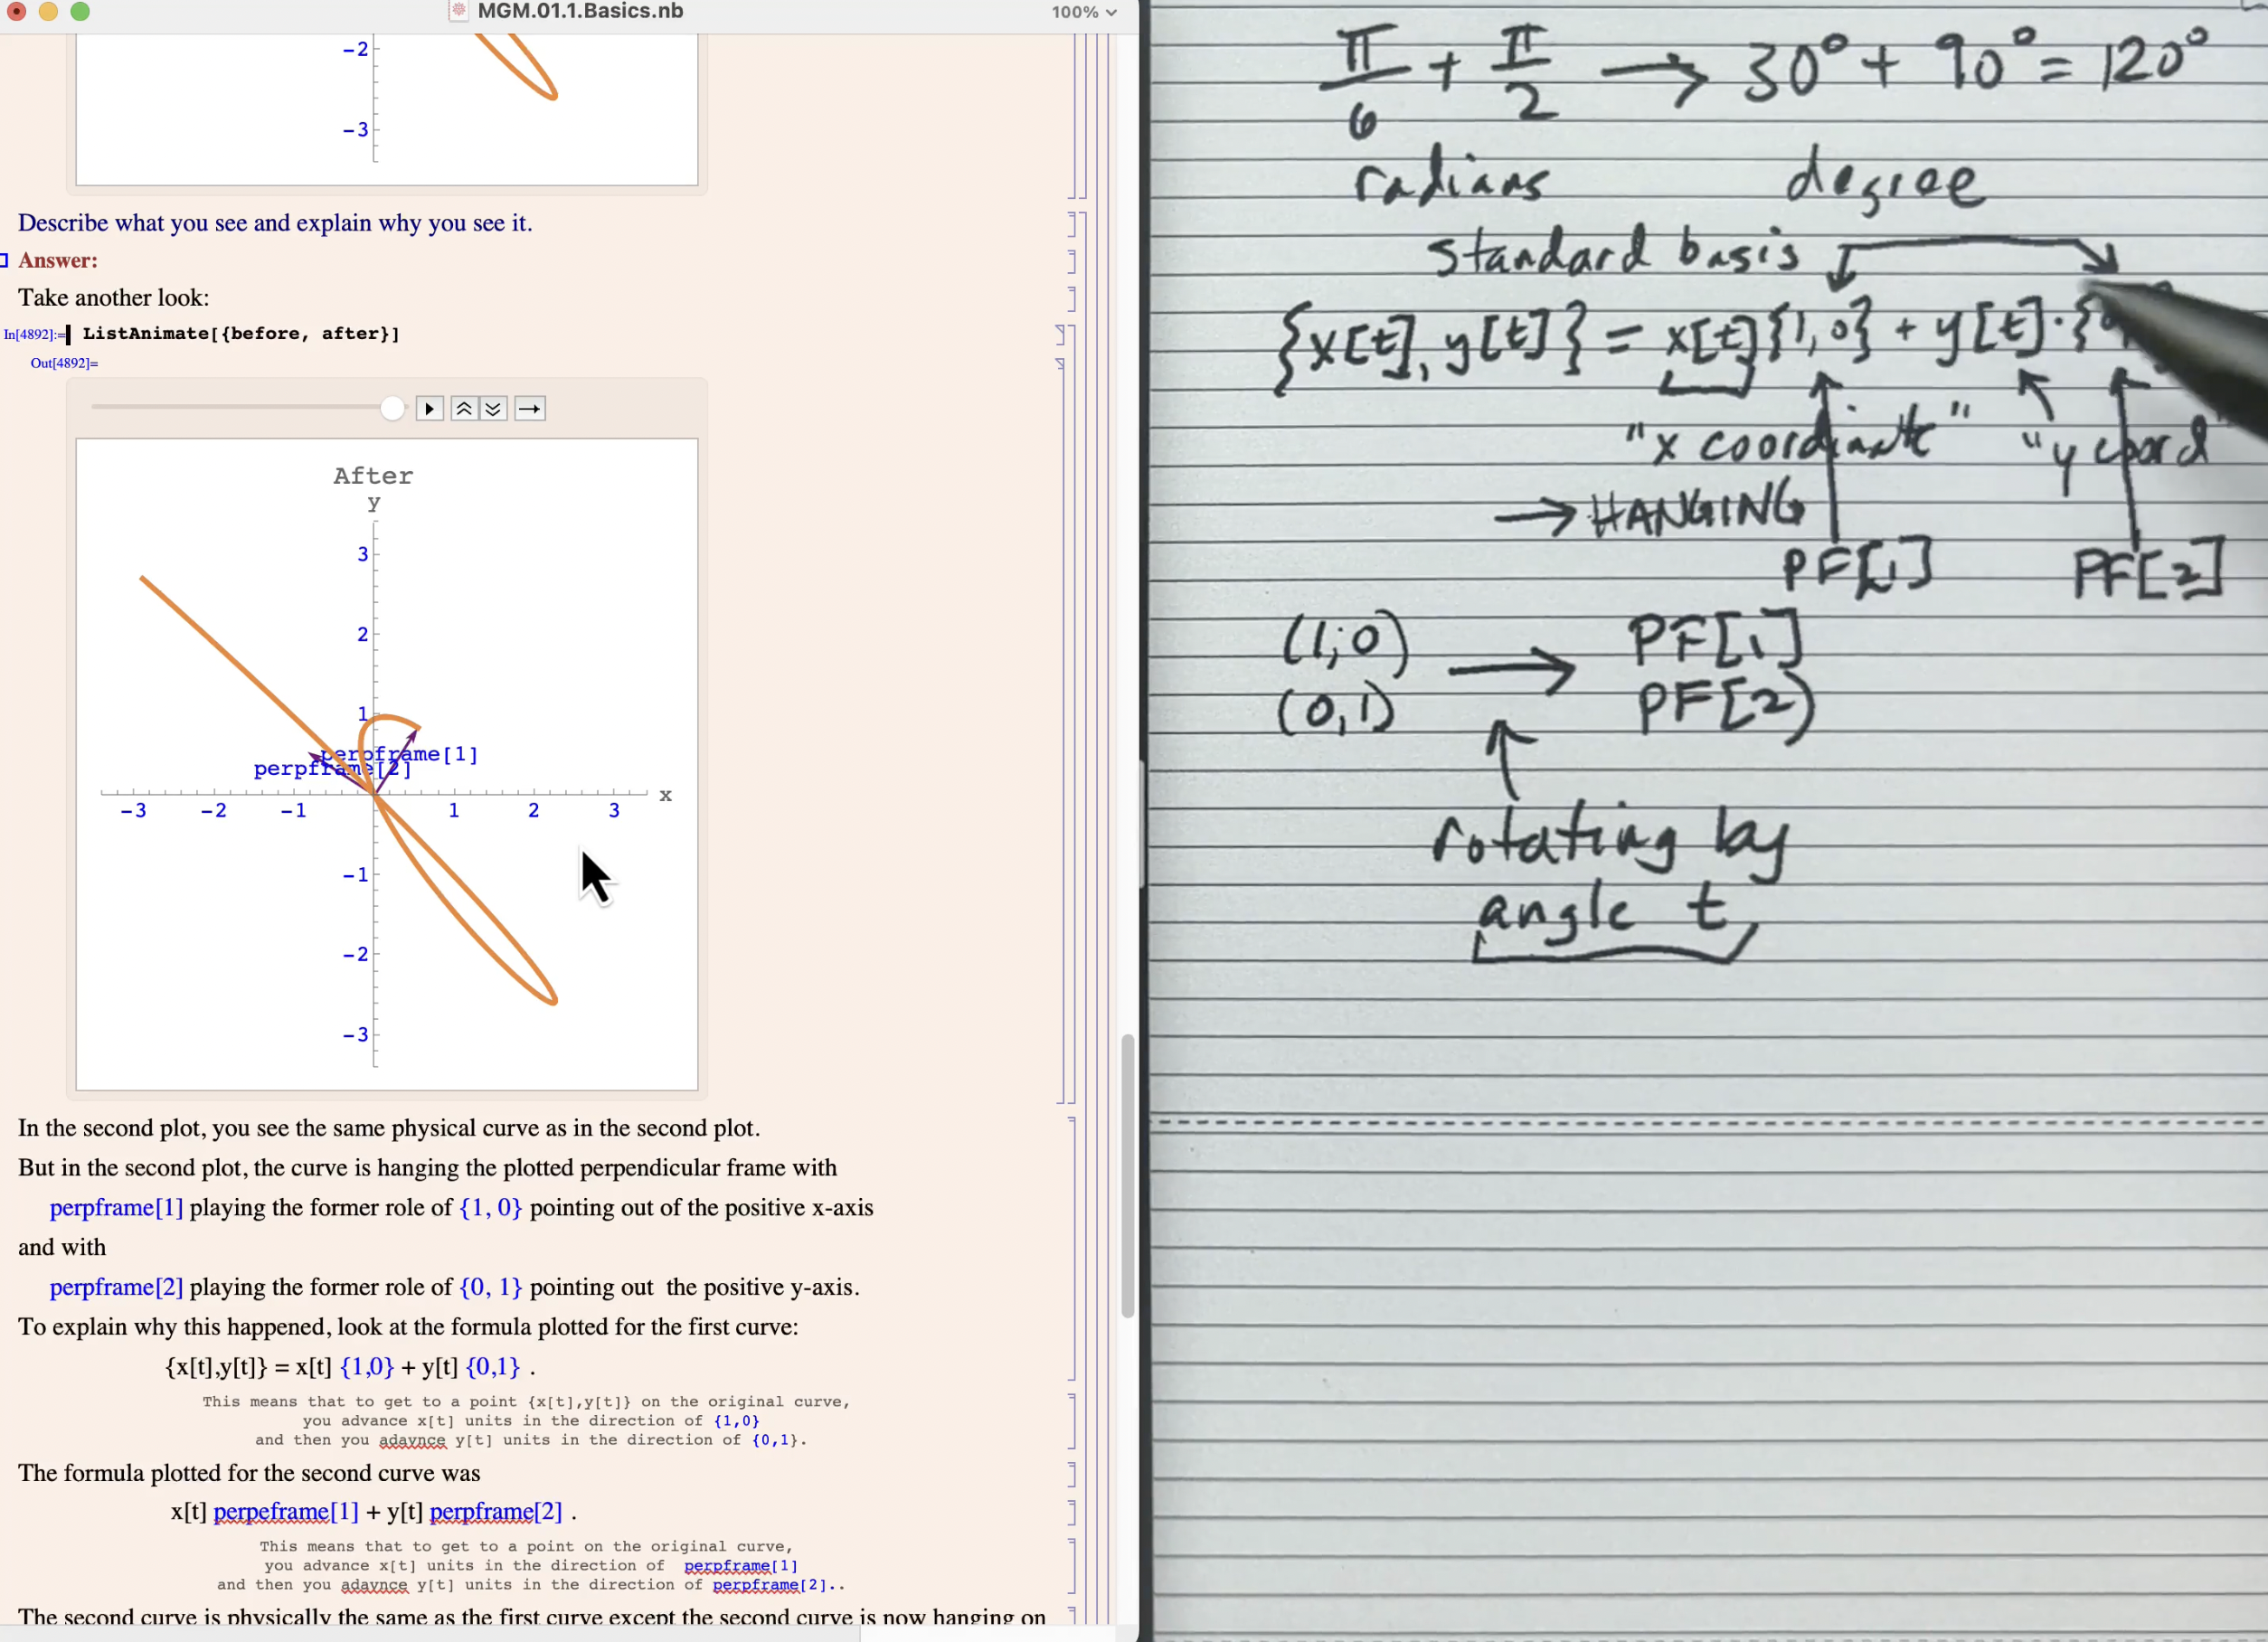Screen dimensions: 2268x1642
Task: Select the In[4892] cell bracket on the right edge
Action: (1061, 335)
